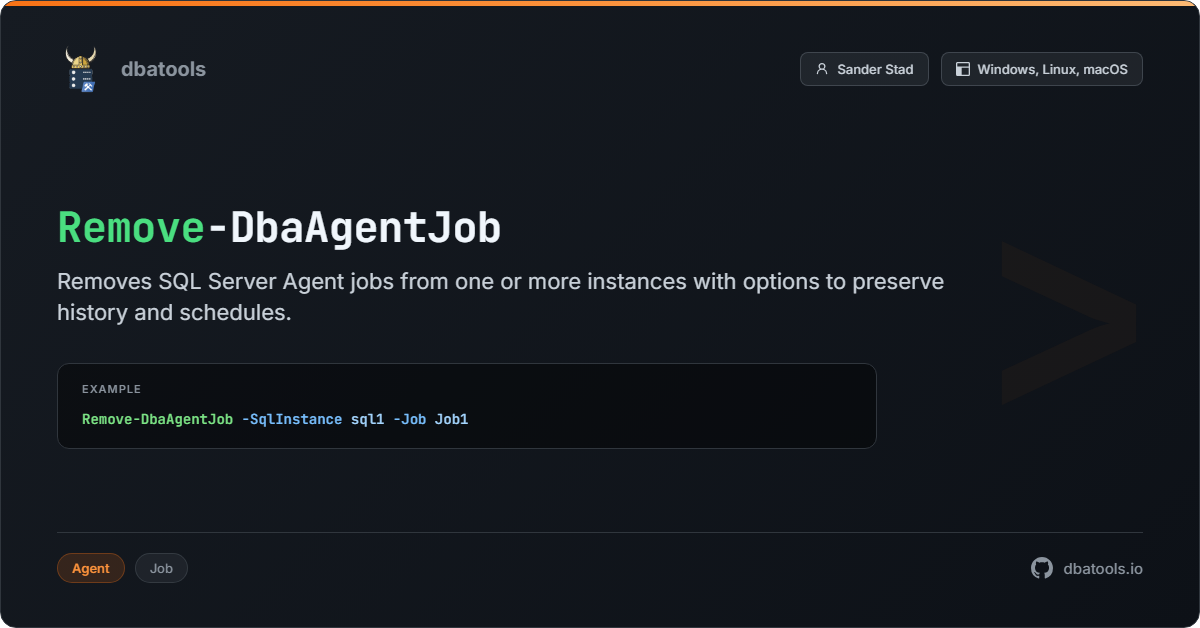Select the orange Agent tag
Screen dimensions: 1200x628
pyautogui.click(x=91, y=568)
